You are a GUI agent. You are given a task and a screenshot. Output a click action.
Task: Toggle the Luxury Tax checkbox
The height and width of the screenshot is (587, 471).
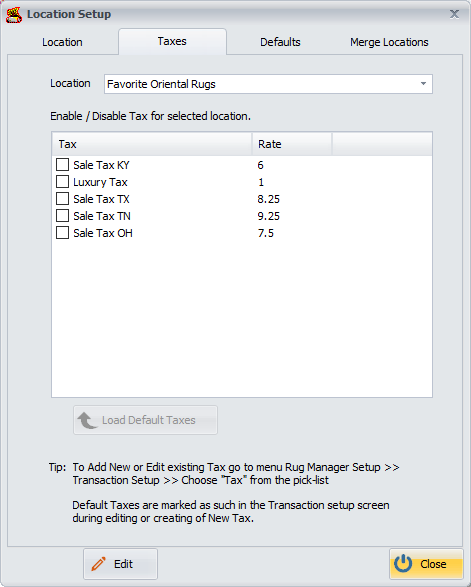(x=63, y=182)
